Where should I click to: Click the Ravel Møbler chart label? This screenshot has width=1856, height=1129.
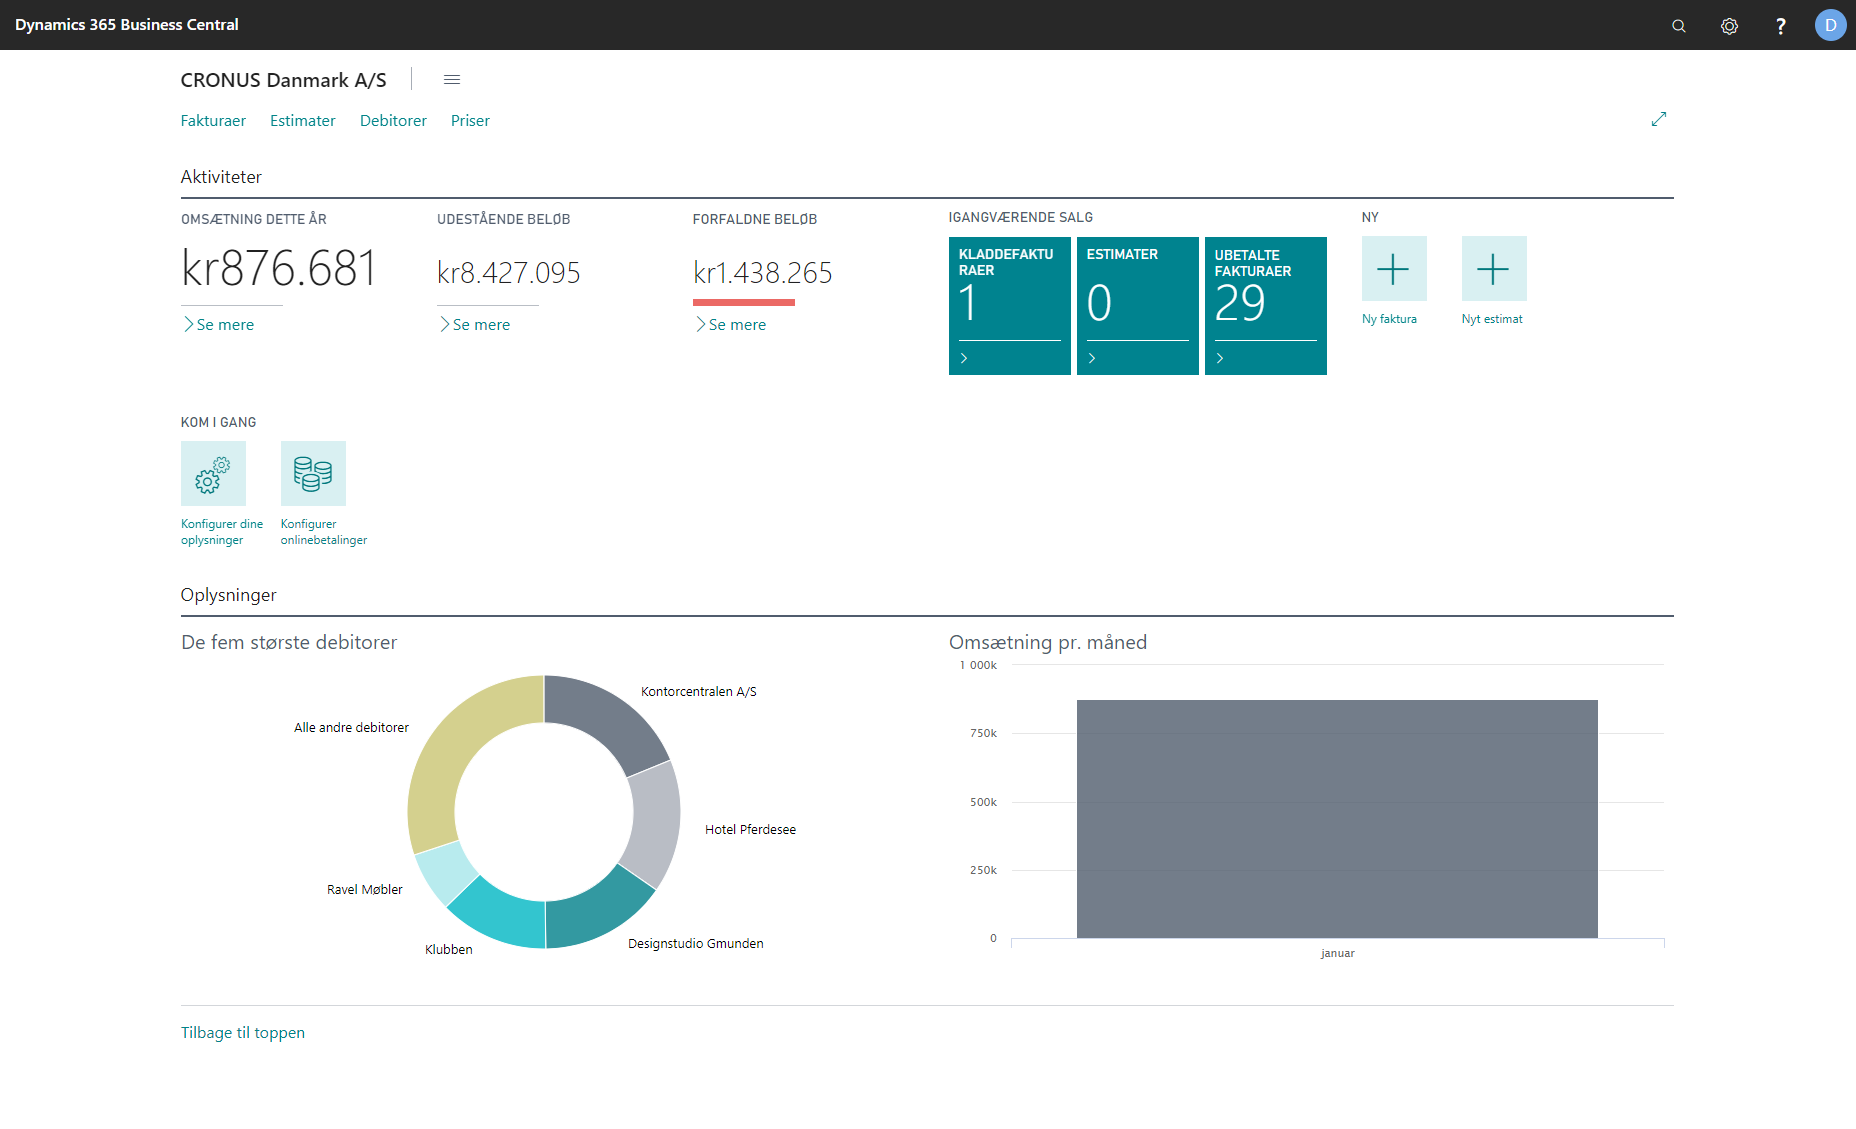(365, 890)
